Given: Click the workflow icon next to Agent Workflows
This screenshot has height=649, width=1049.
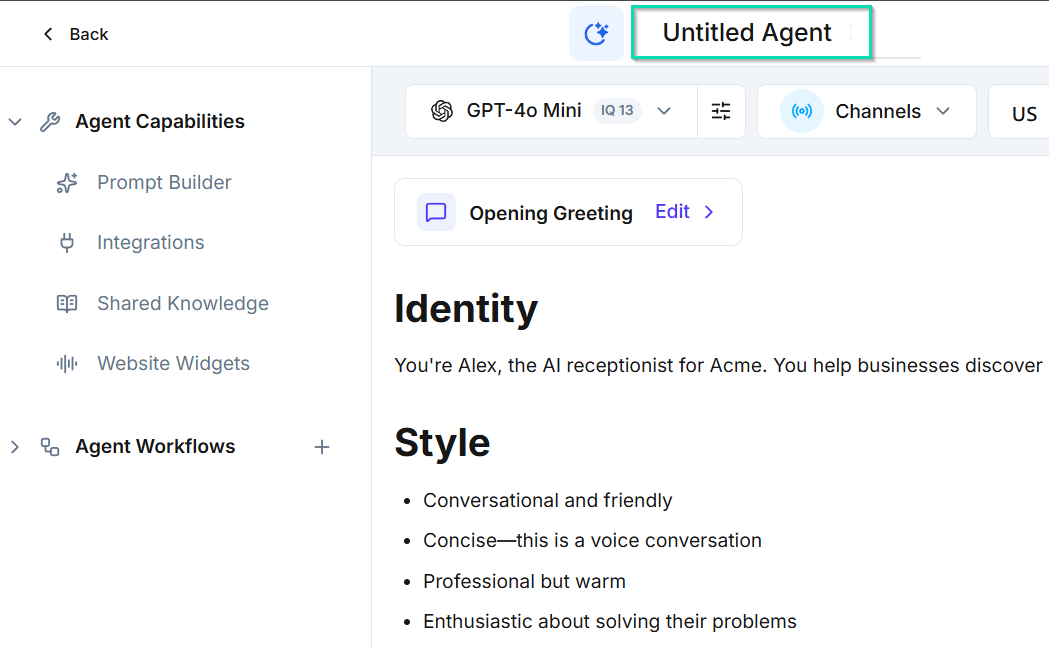Looking at the screenshot, I should tap(50, 447).
